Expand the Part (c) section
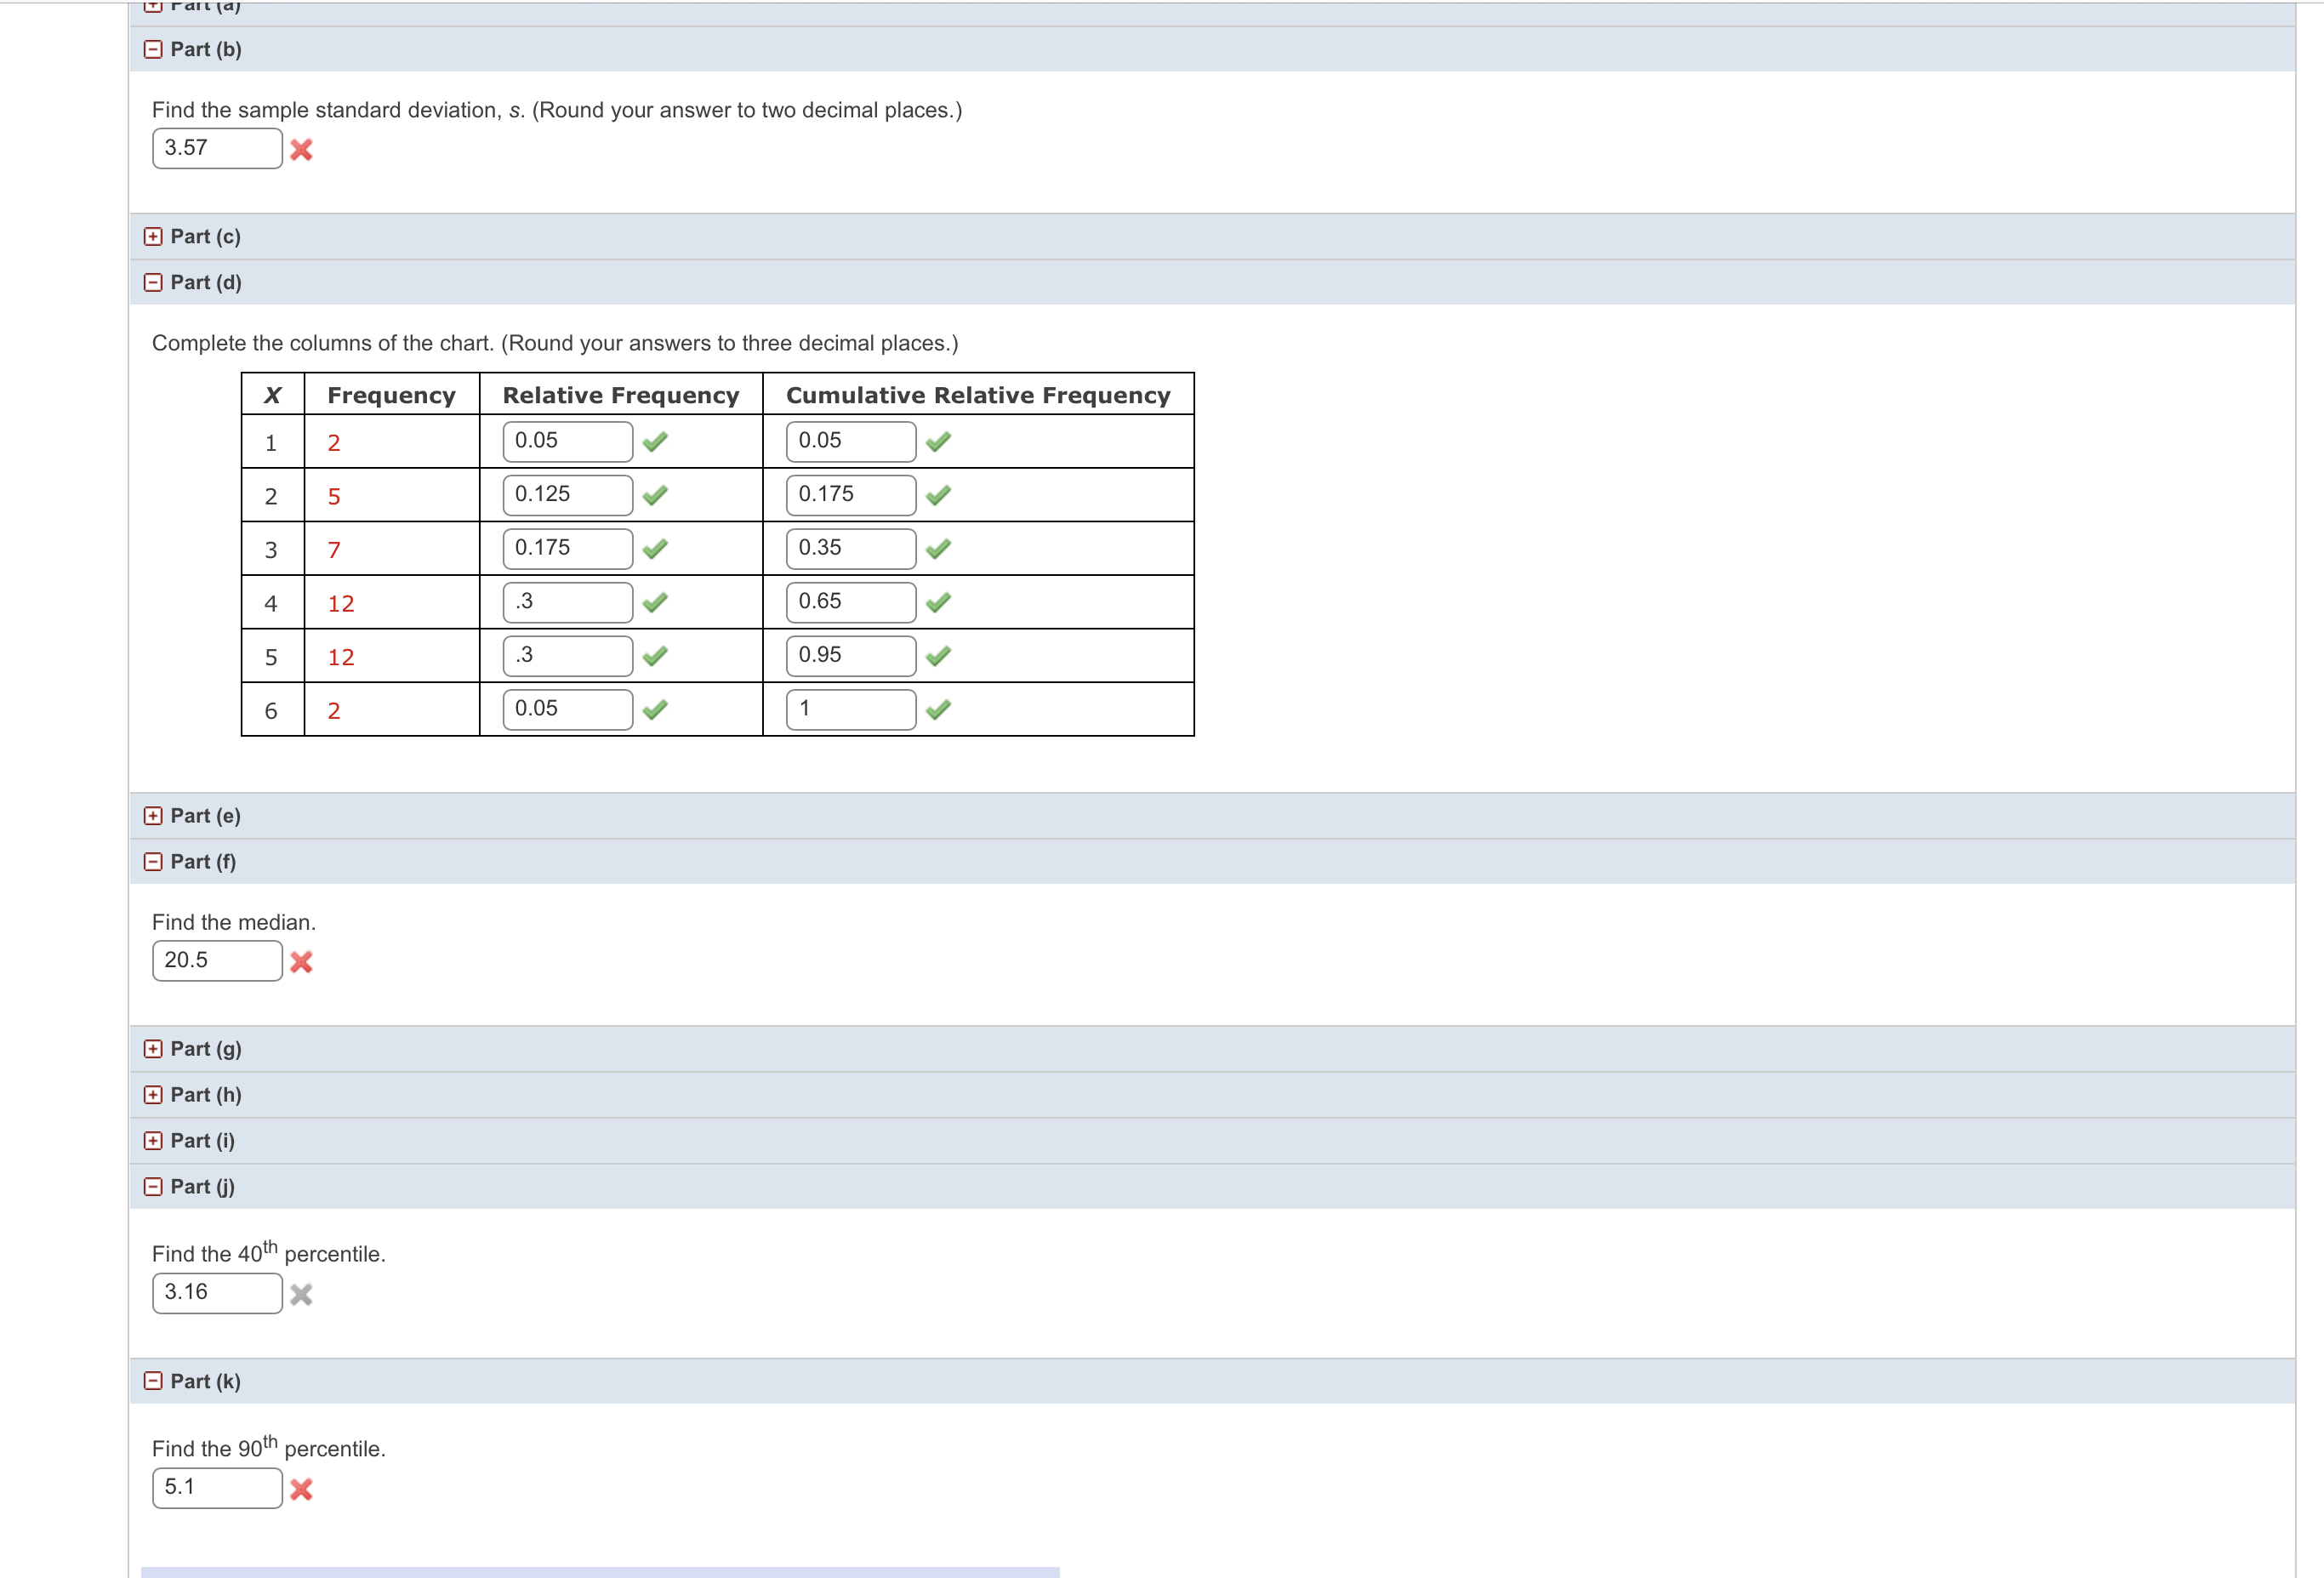Image resolution: width=2324 pixels, height=1578 pixels. point(153,236)
